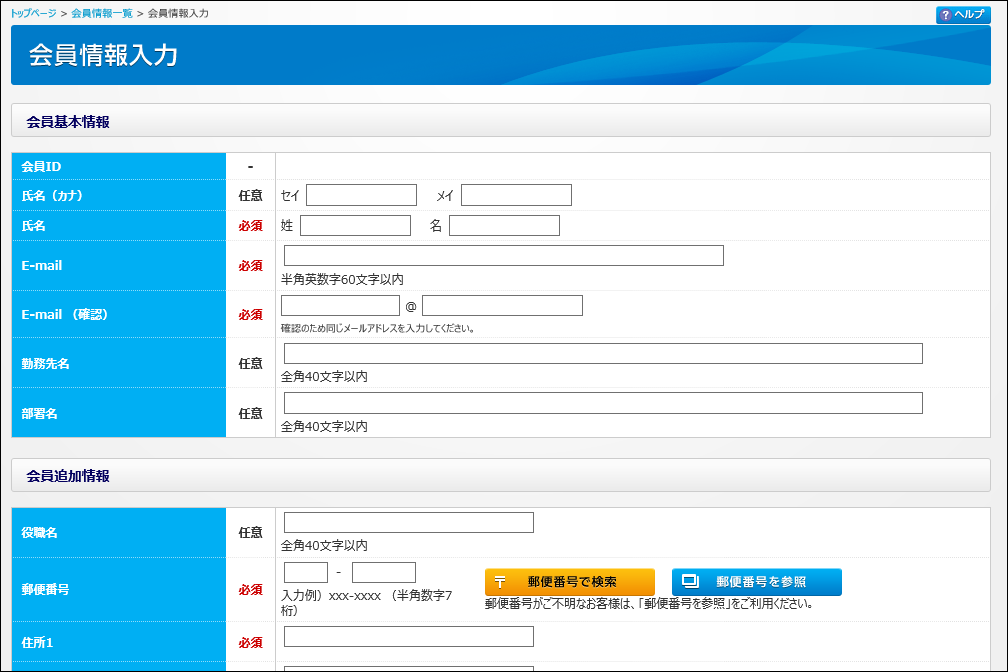Click the help question mark icon
Image resolution: width=1008 pixels, height=672 pixels.
(x=945, y=15)
